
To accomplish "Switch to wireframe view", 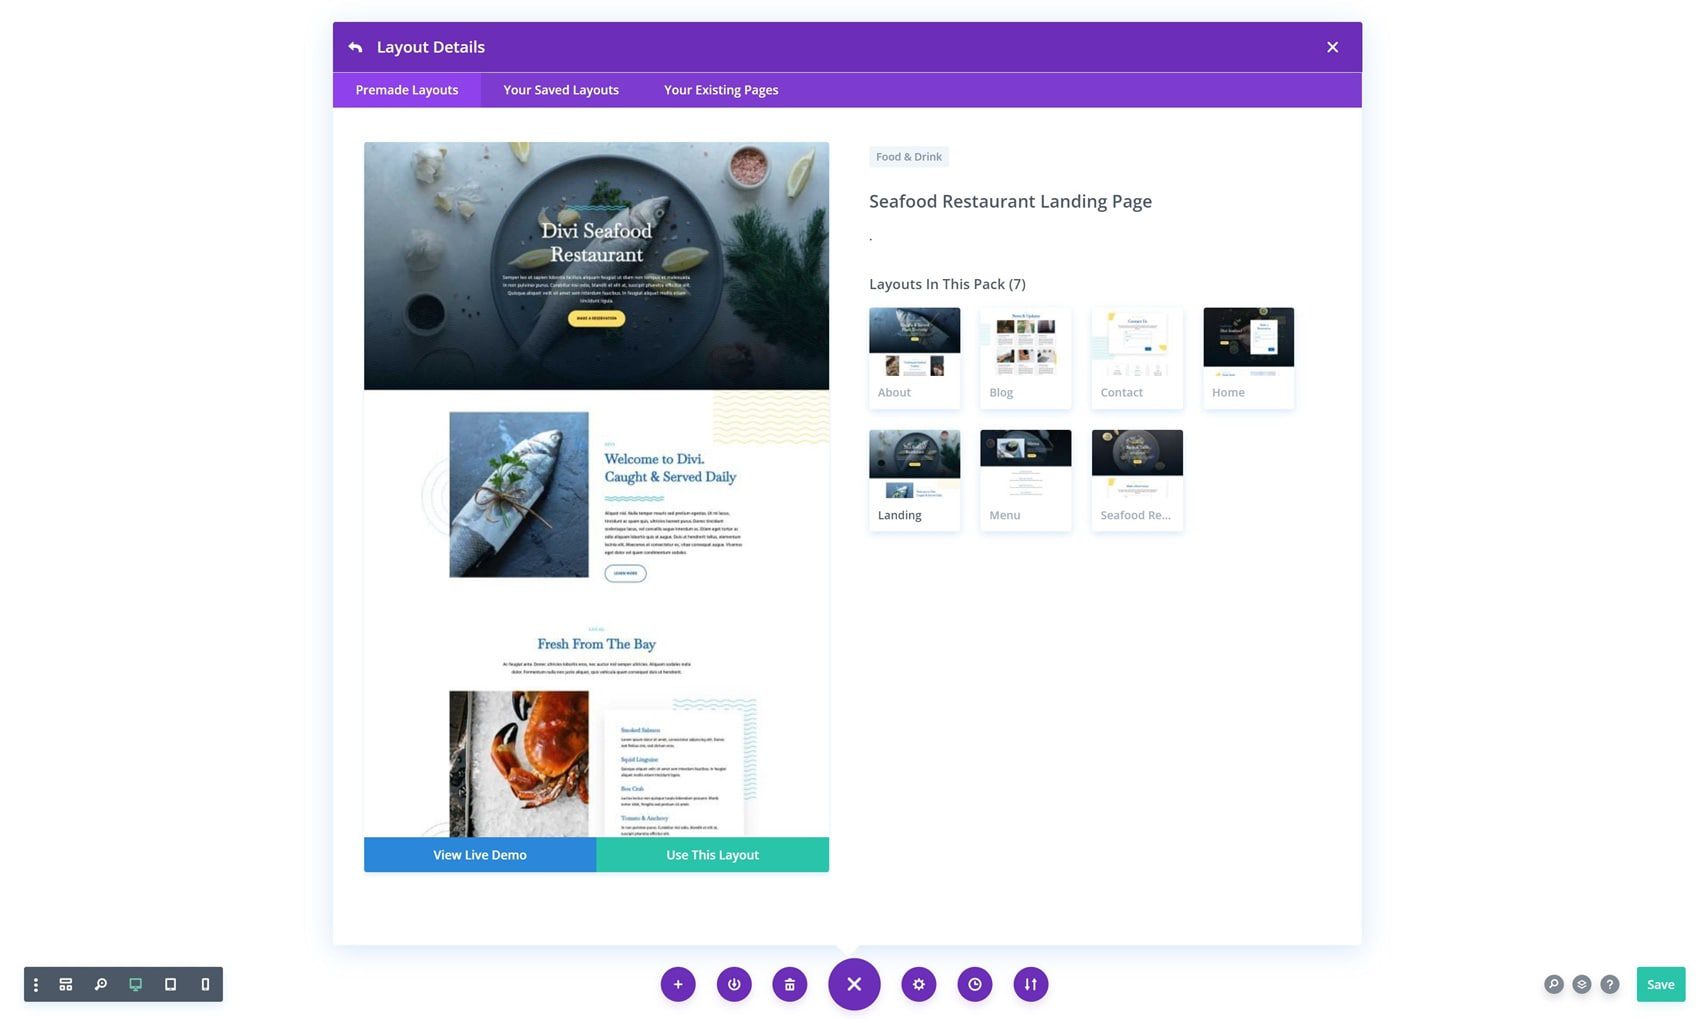I will [66, 985].
